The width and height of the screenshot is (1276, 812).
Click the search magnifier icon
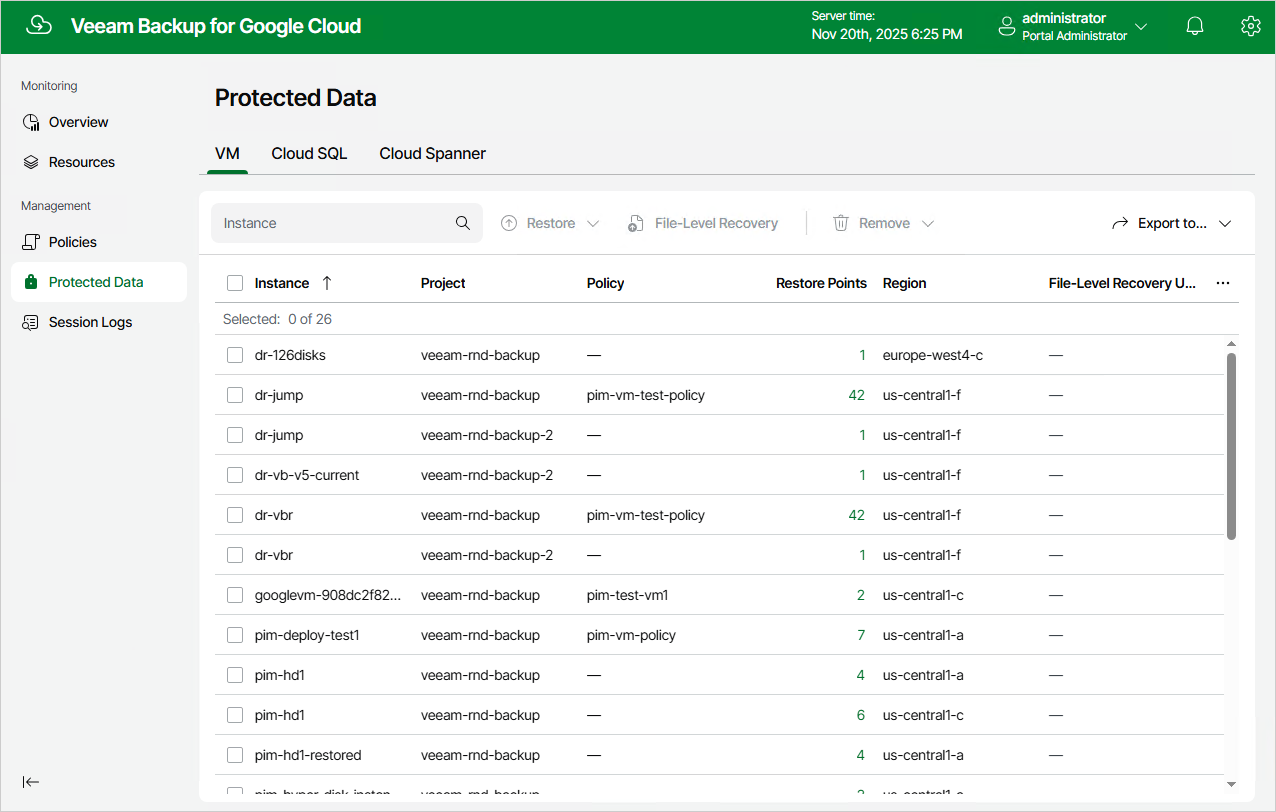coord(463,223)
